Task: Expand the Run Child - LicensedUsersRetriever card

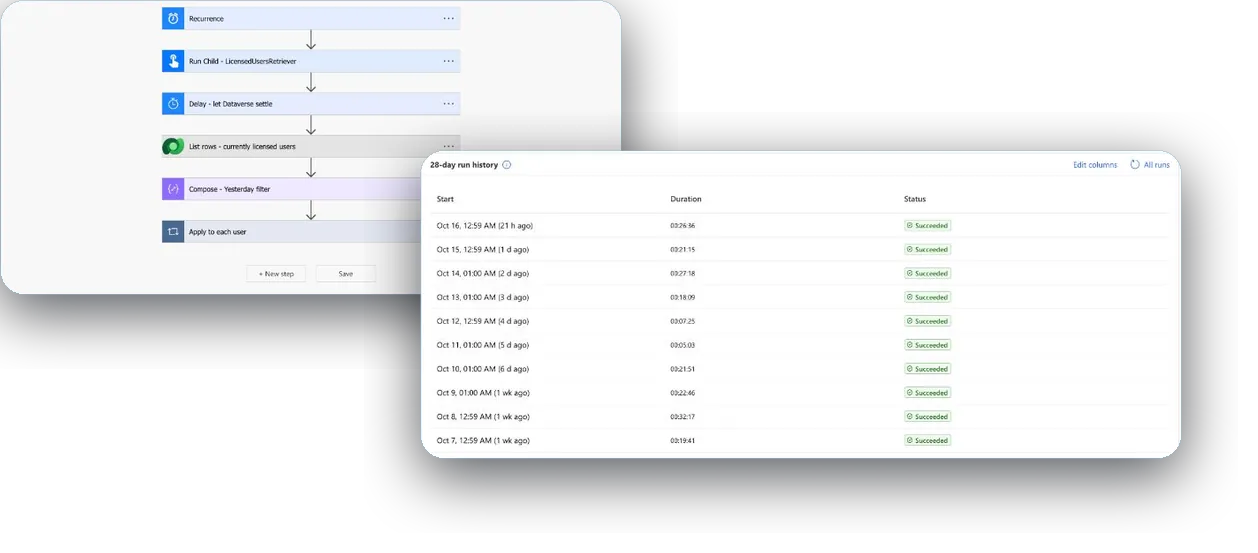Action: tap(311, 61)
